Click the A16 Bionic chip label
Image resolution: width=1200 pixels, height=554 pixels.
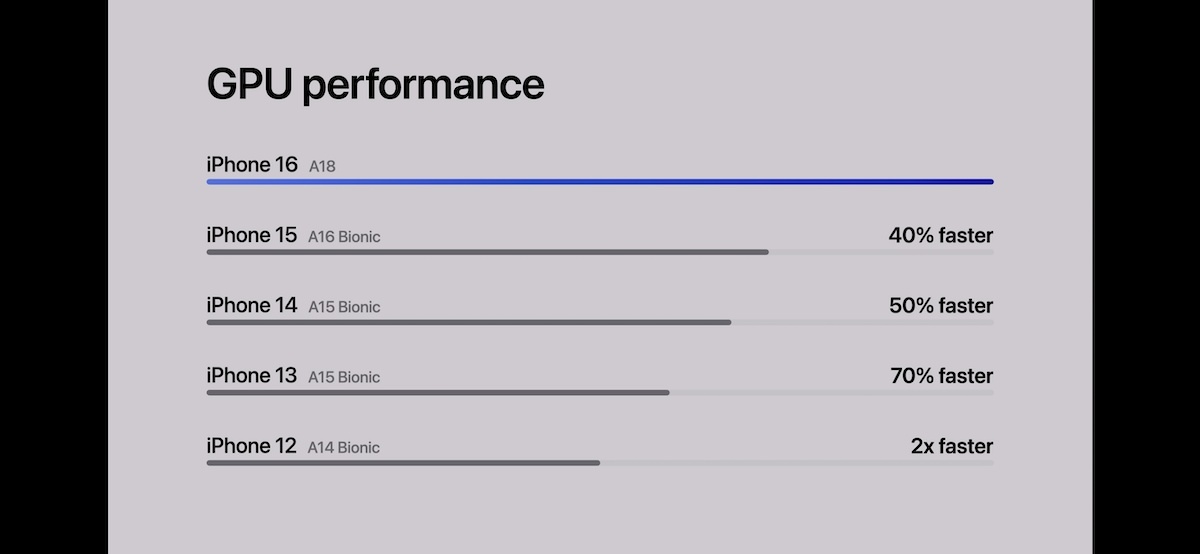tap(344, 237)
